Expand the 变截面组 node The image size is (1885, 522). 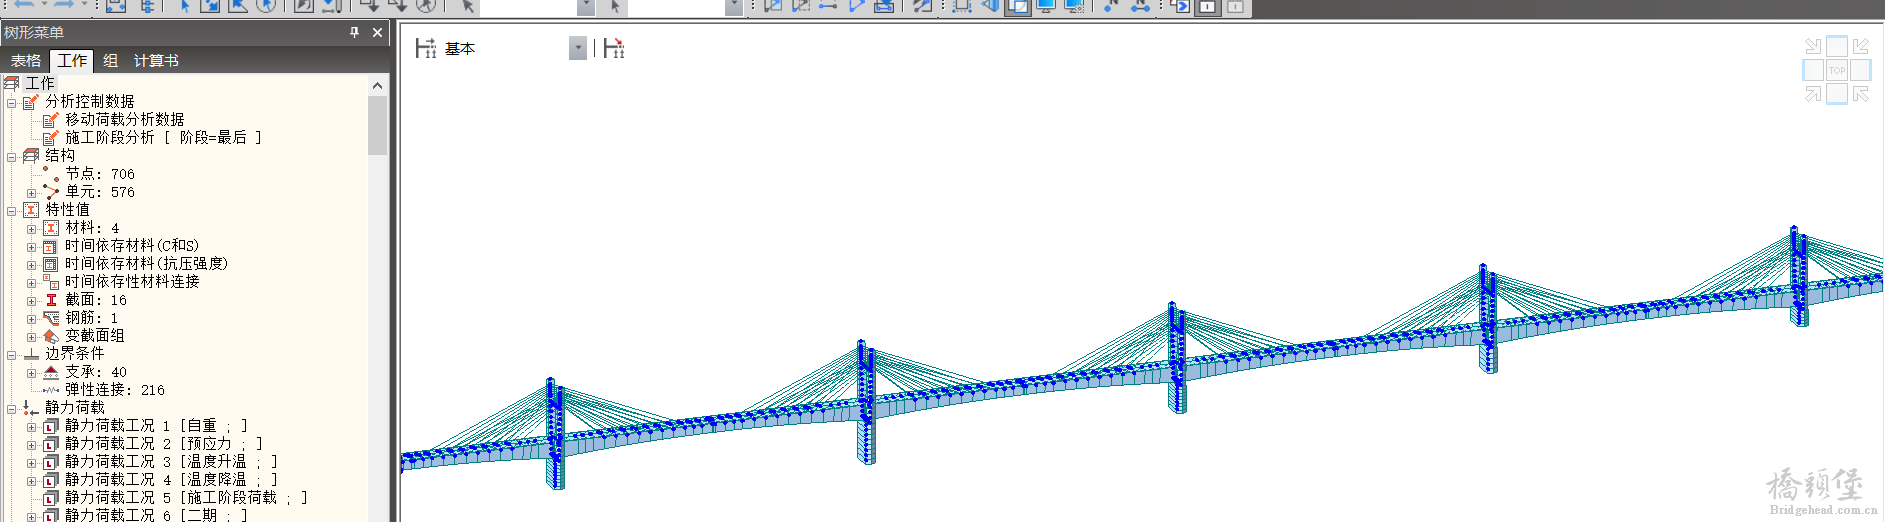32,336
